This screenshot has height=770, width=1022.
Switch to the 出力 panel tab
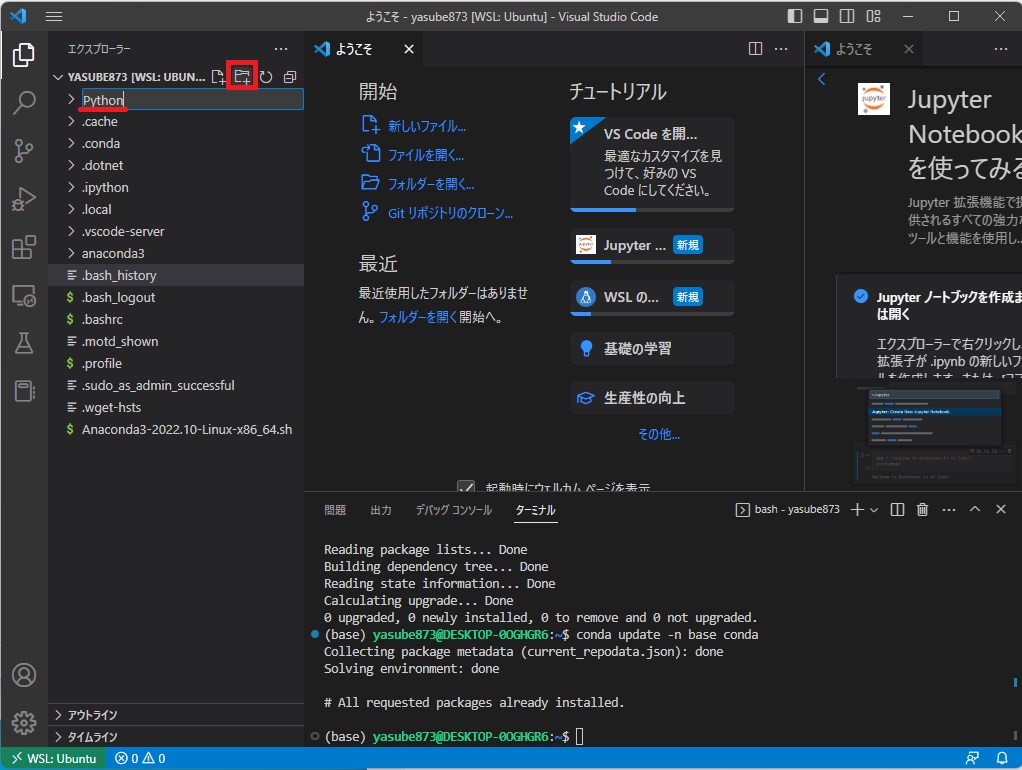381,510
